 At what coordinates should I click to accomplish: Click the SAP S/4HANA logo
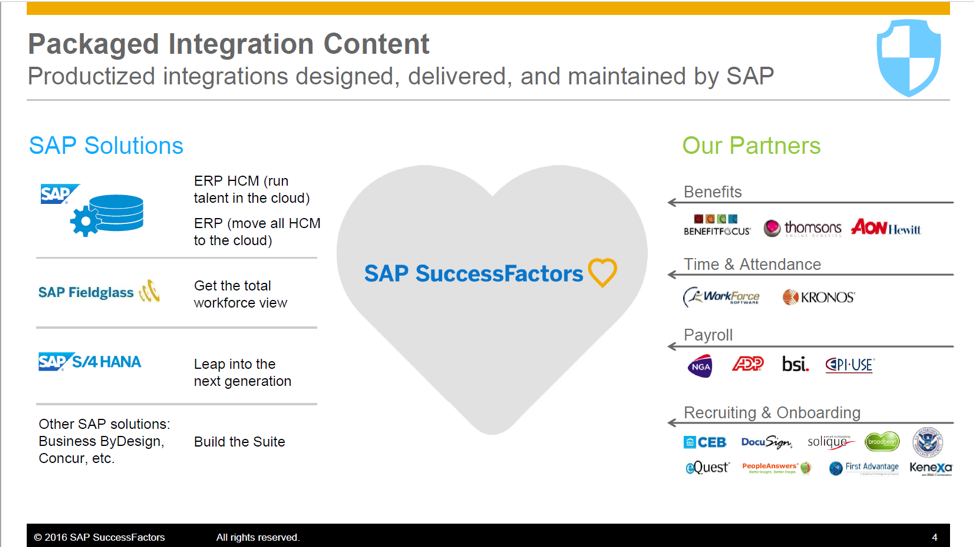(x=90, y=361)
